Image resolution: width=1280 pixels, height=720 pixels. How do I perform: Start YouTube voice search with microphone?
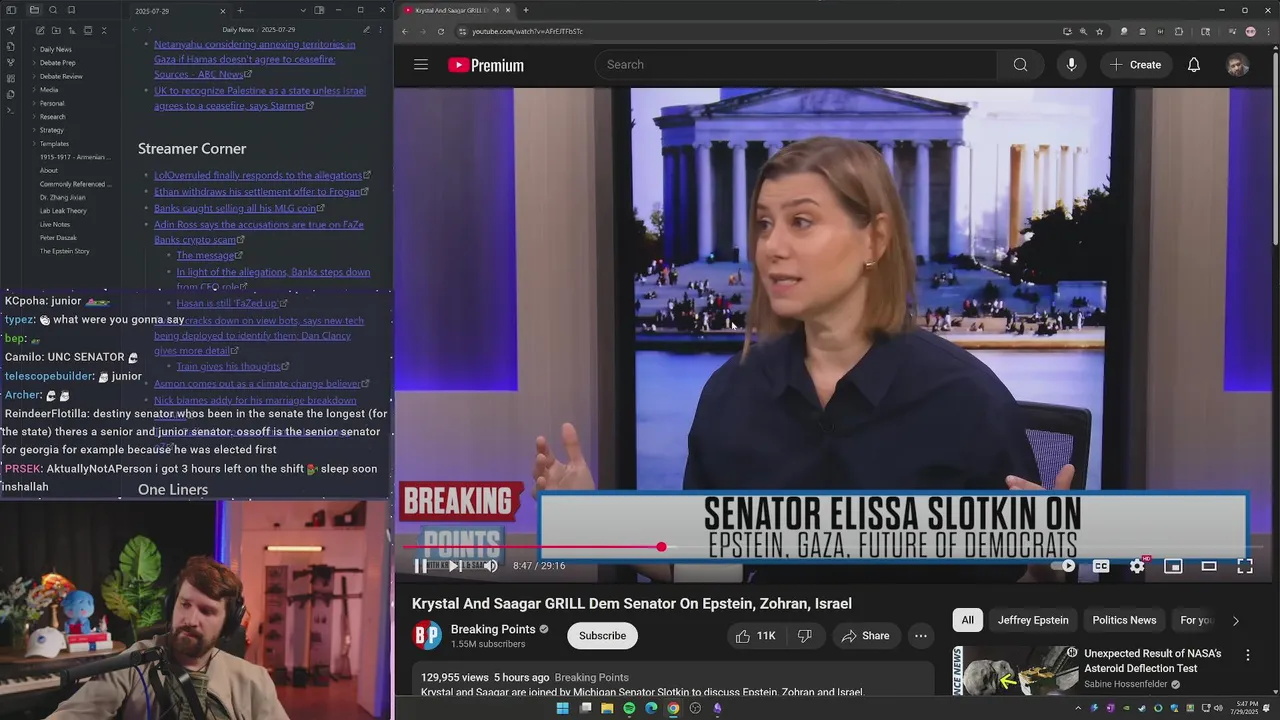coord(1071,65)
